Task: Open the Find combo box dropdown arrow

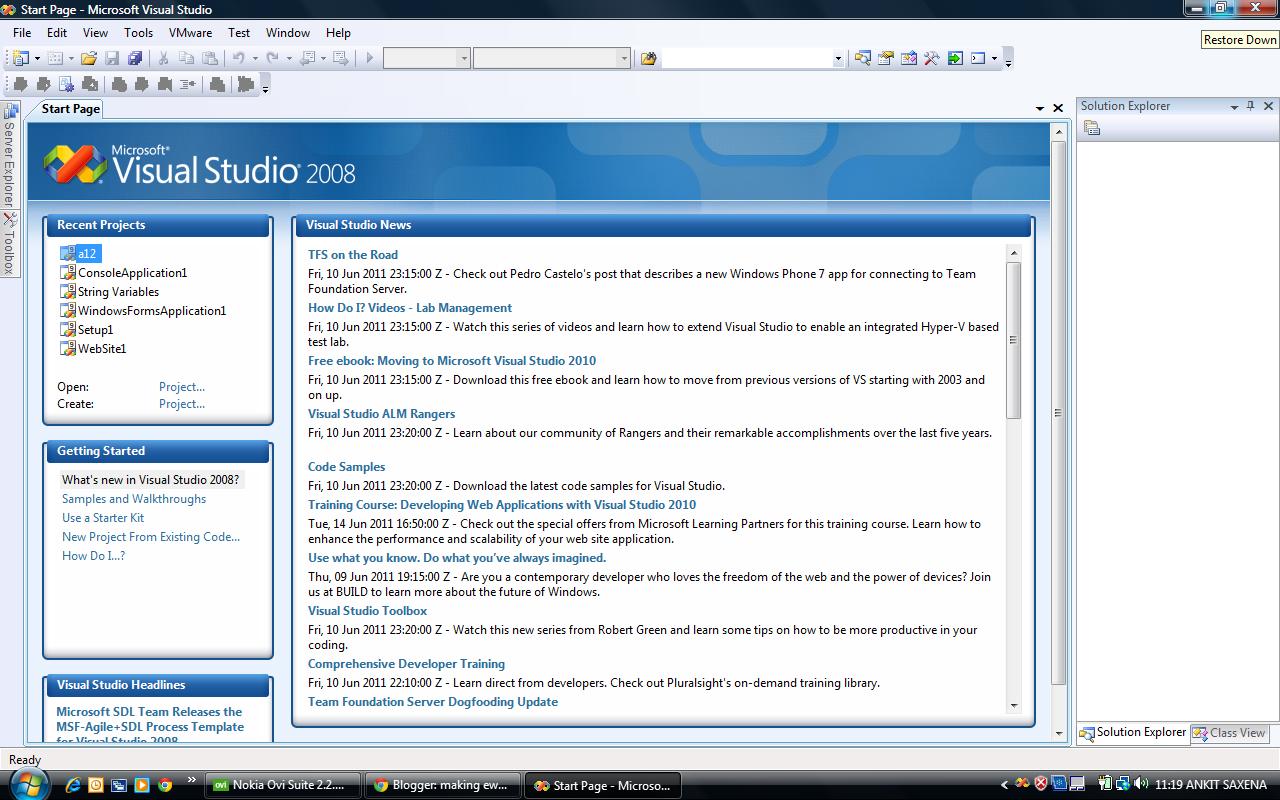Action: (x=838, y=59)
